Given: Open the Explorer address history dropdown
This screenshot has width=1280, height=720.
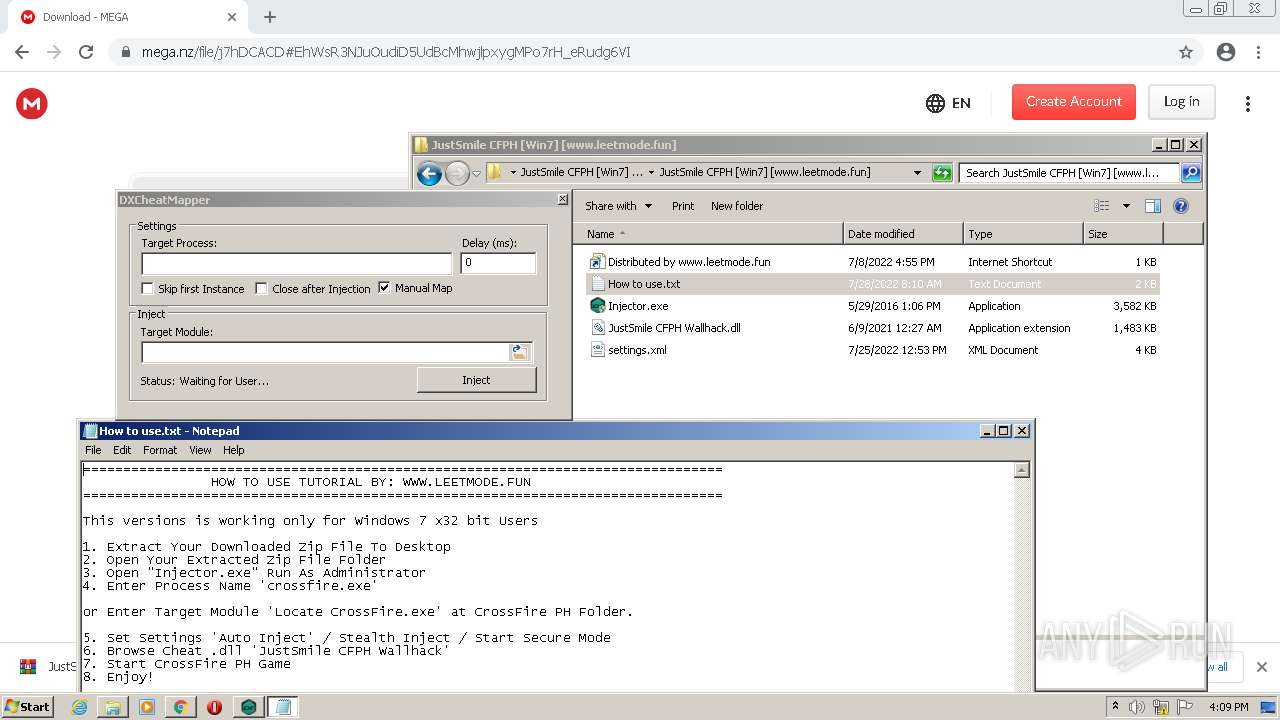Looking at the screenshot, I should point(917,173).
